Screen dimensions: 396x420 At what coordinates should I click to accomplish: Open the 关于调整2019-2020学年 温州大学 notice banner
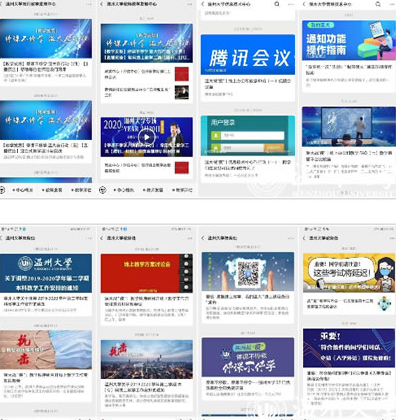(46, 273)
